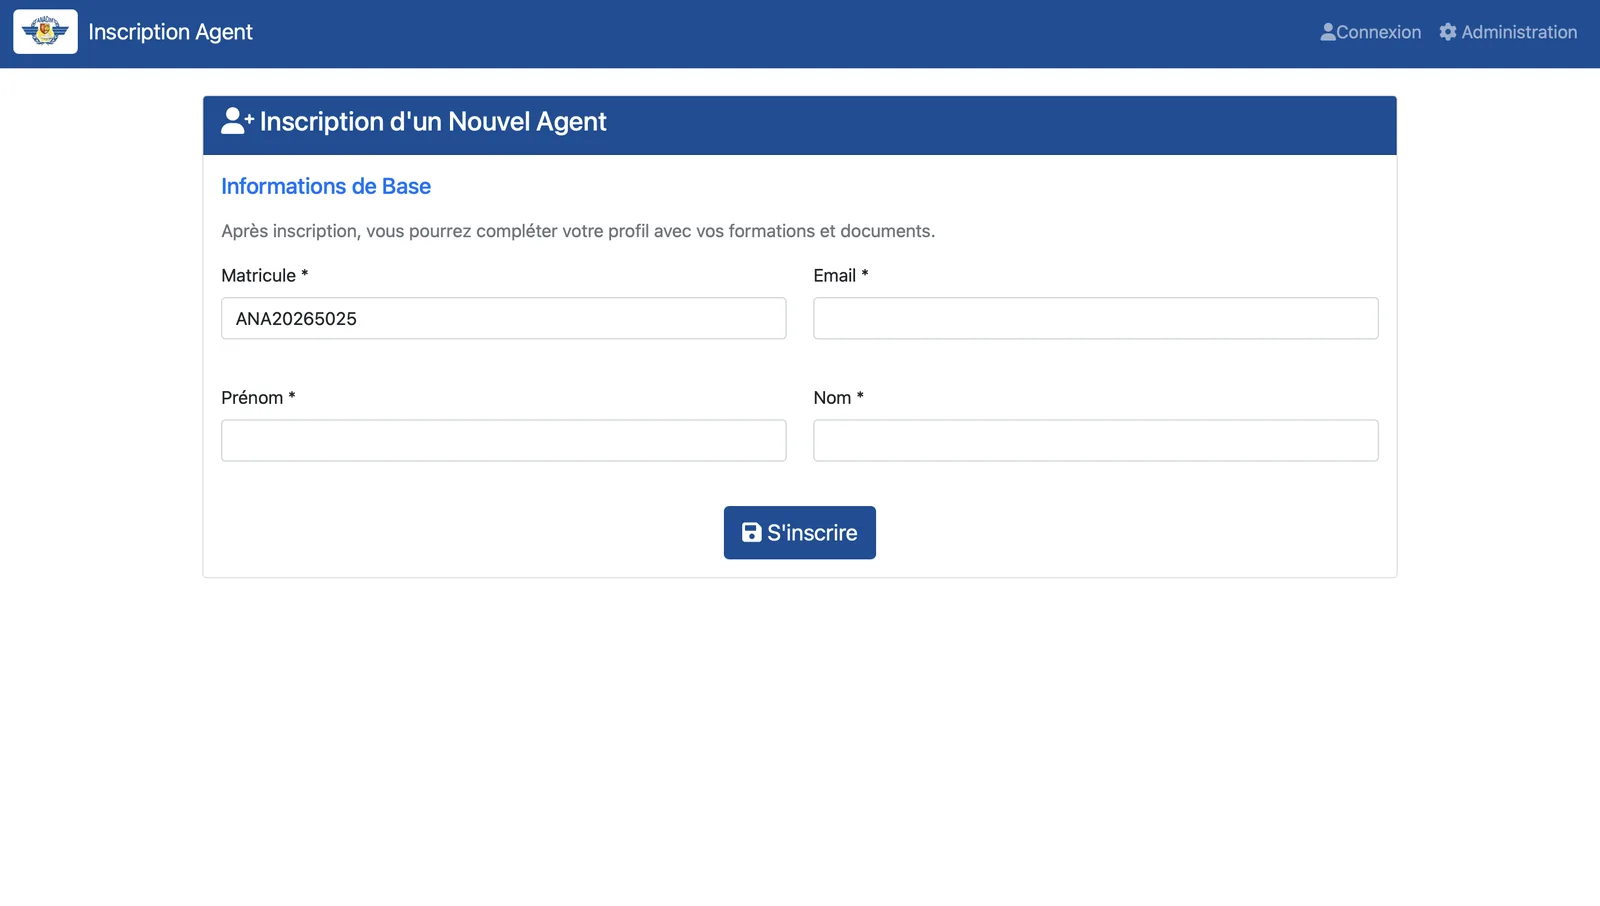The height and width of the screenshot is (906, 1600).
Task: Click the Email * label
Action: click(x=841, y=275)
